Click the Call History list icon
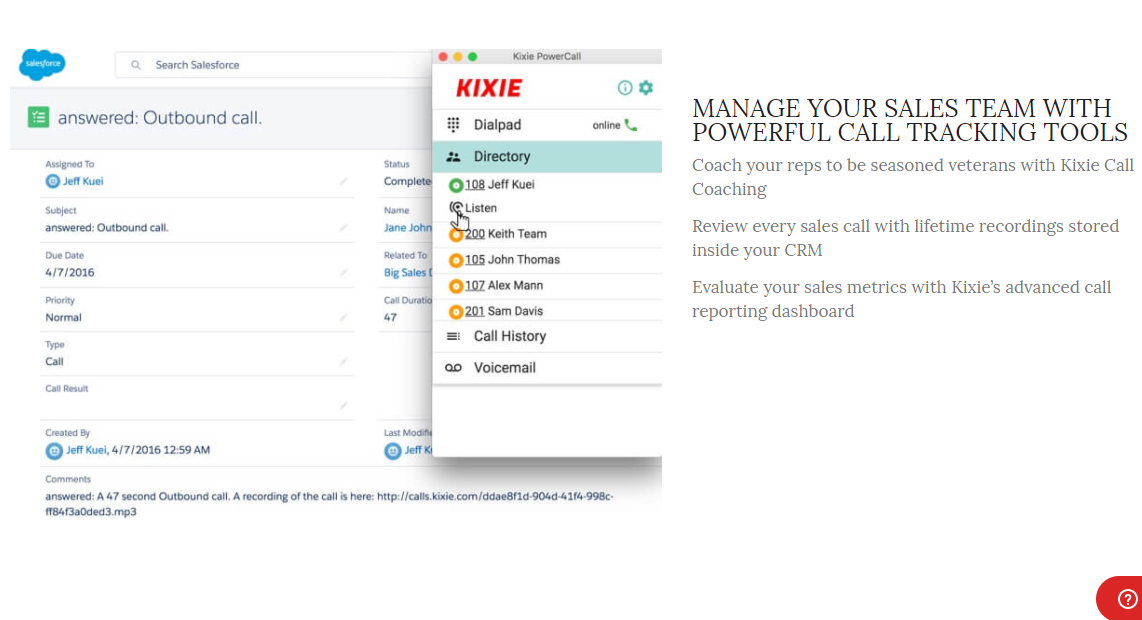Screen dimensions: 1142x620 (x=453, y=337)
